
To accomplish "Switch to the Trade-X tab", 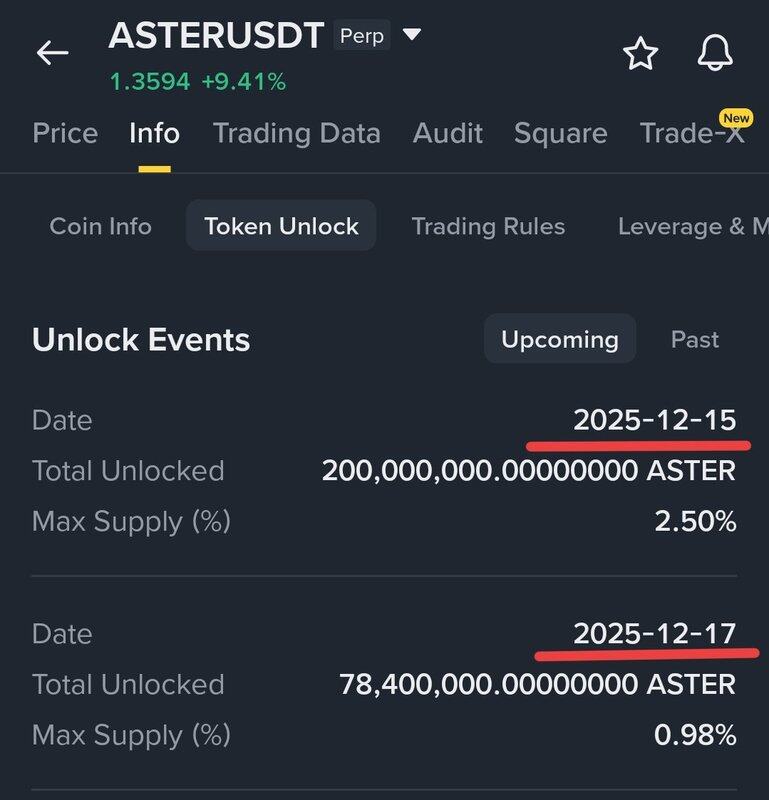I will pyautogui.click(x=692, y=133).
